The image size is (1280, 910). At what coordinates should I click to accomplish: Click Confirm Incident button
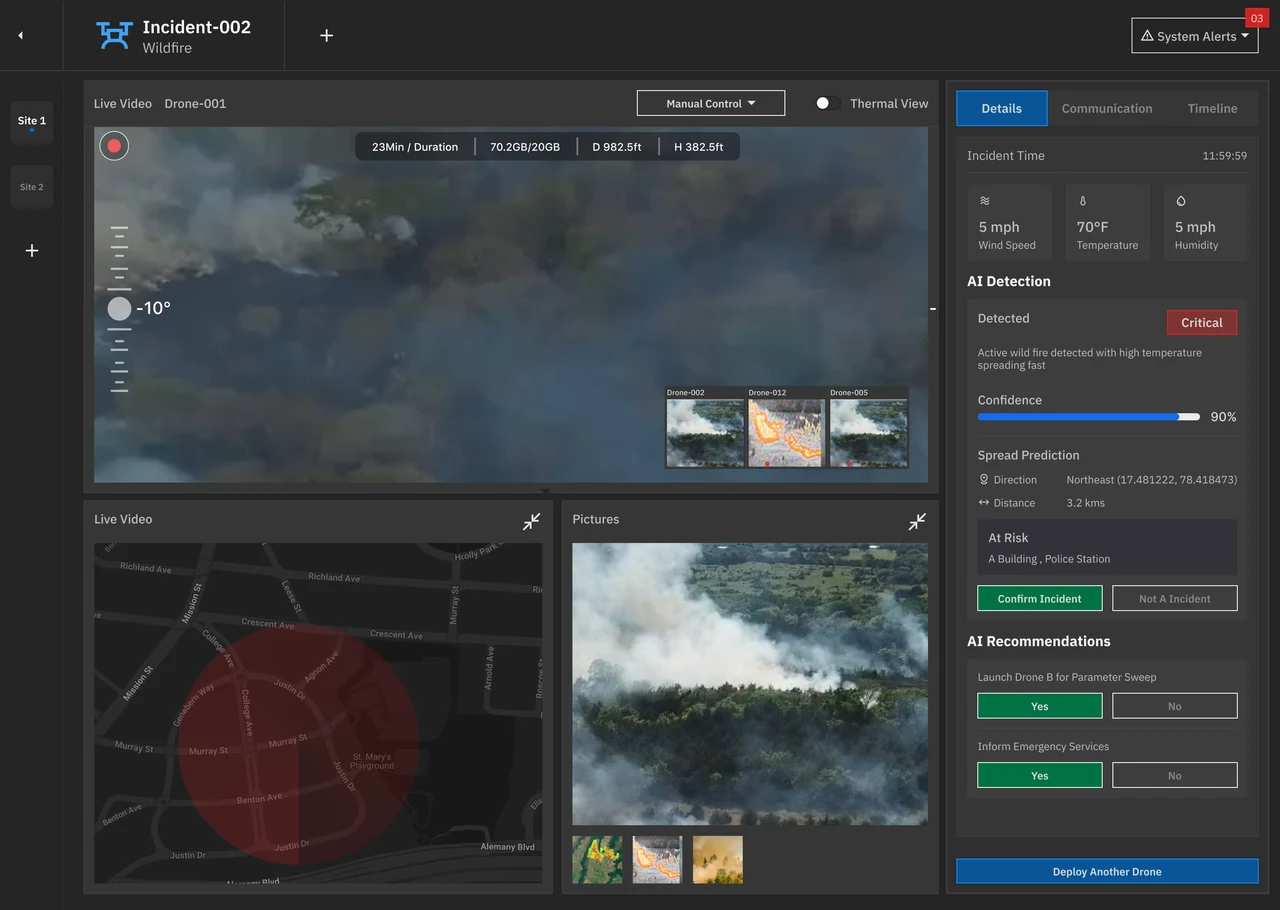pyautogui.click(x=1040, y=598)
